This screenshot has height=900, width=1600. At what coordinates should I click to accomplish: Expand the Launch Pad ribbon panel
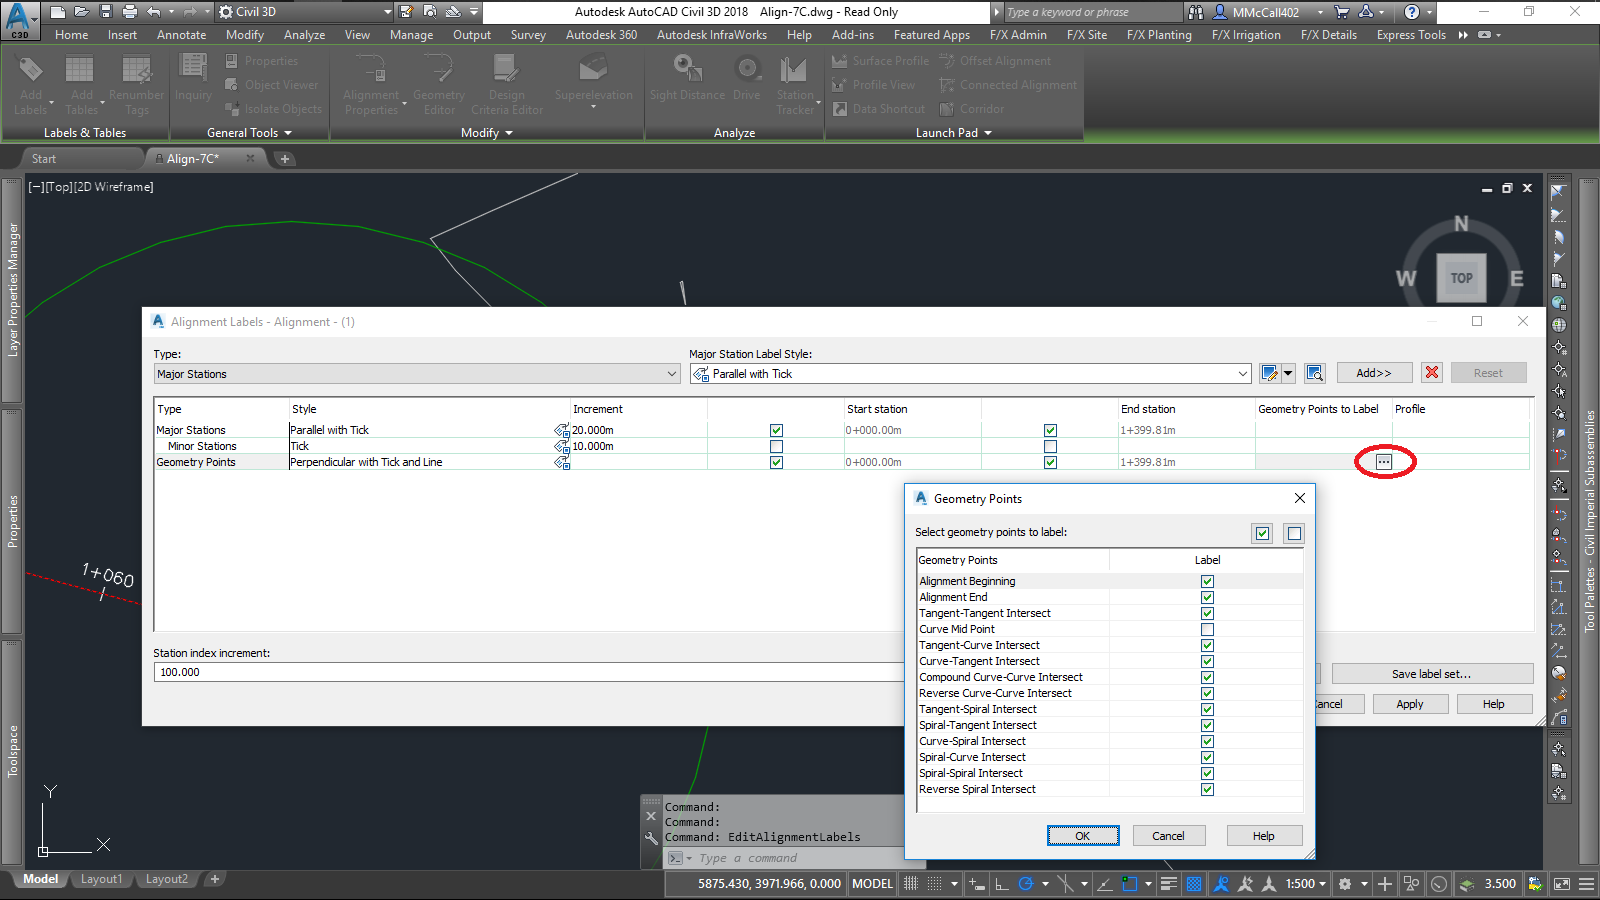pyautogui.click(x=954, y=132)
